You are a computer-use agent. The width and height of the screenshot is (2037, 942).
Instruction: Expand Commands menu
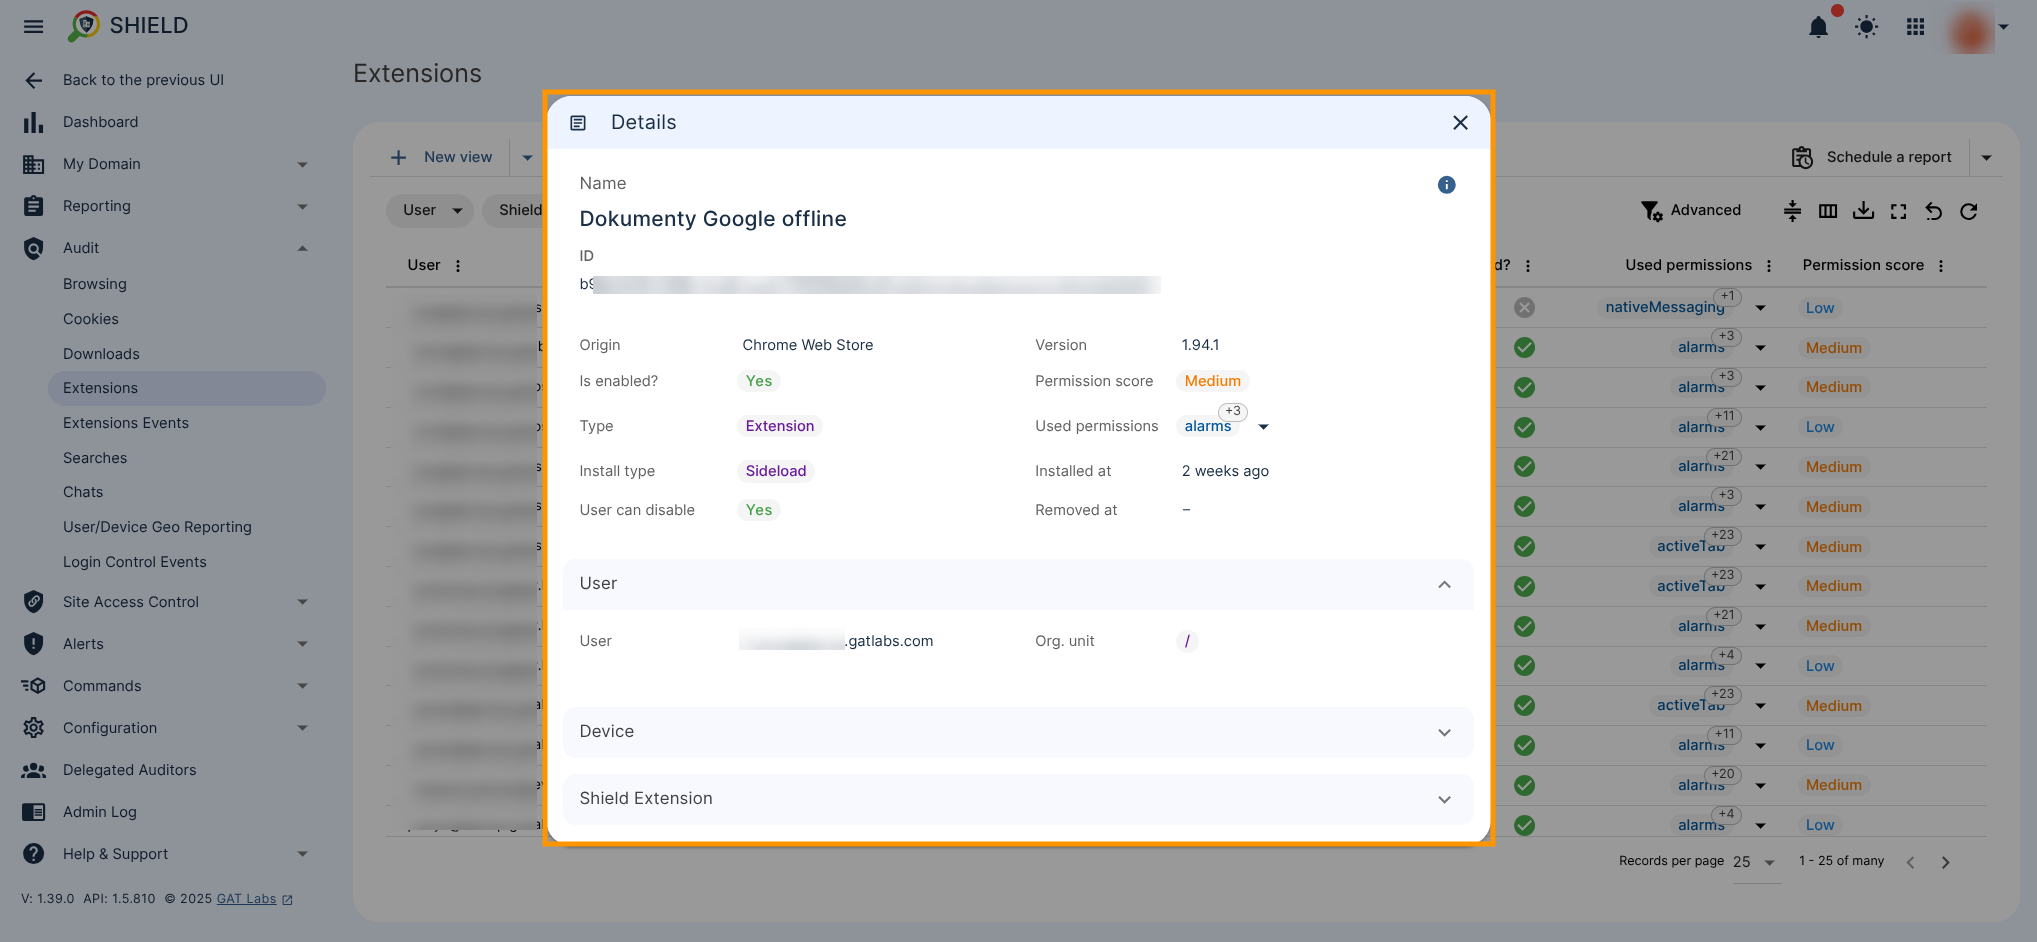165,686
